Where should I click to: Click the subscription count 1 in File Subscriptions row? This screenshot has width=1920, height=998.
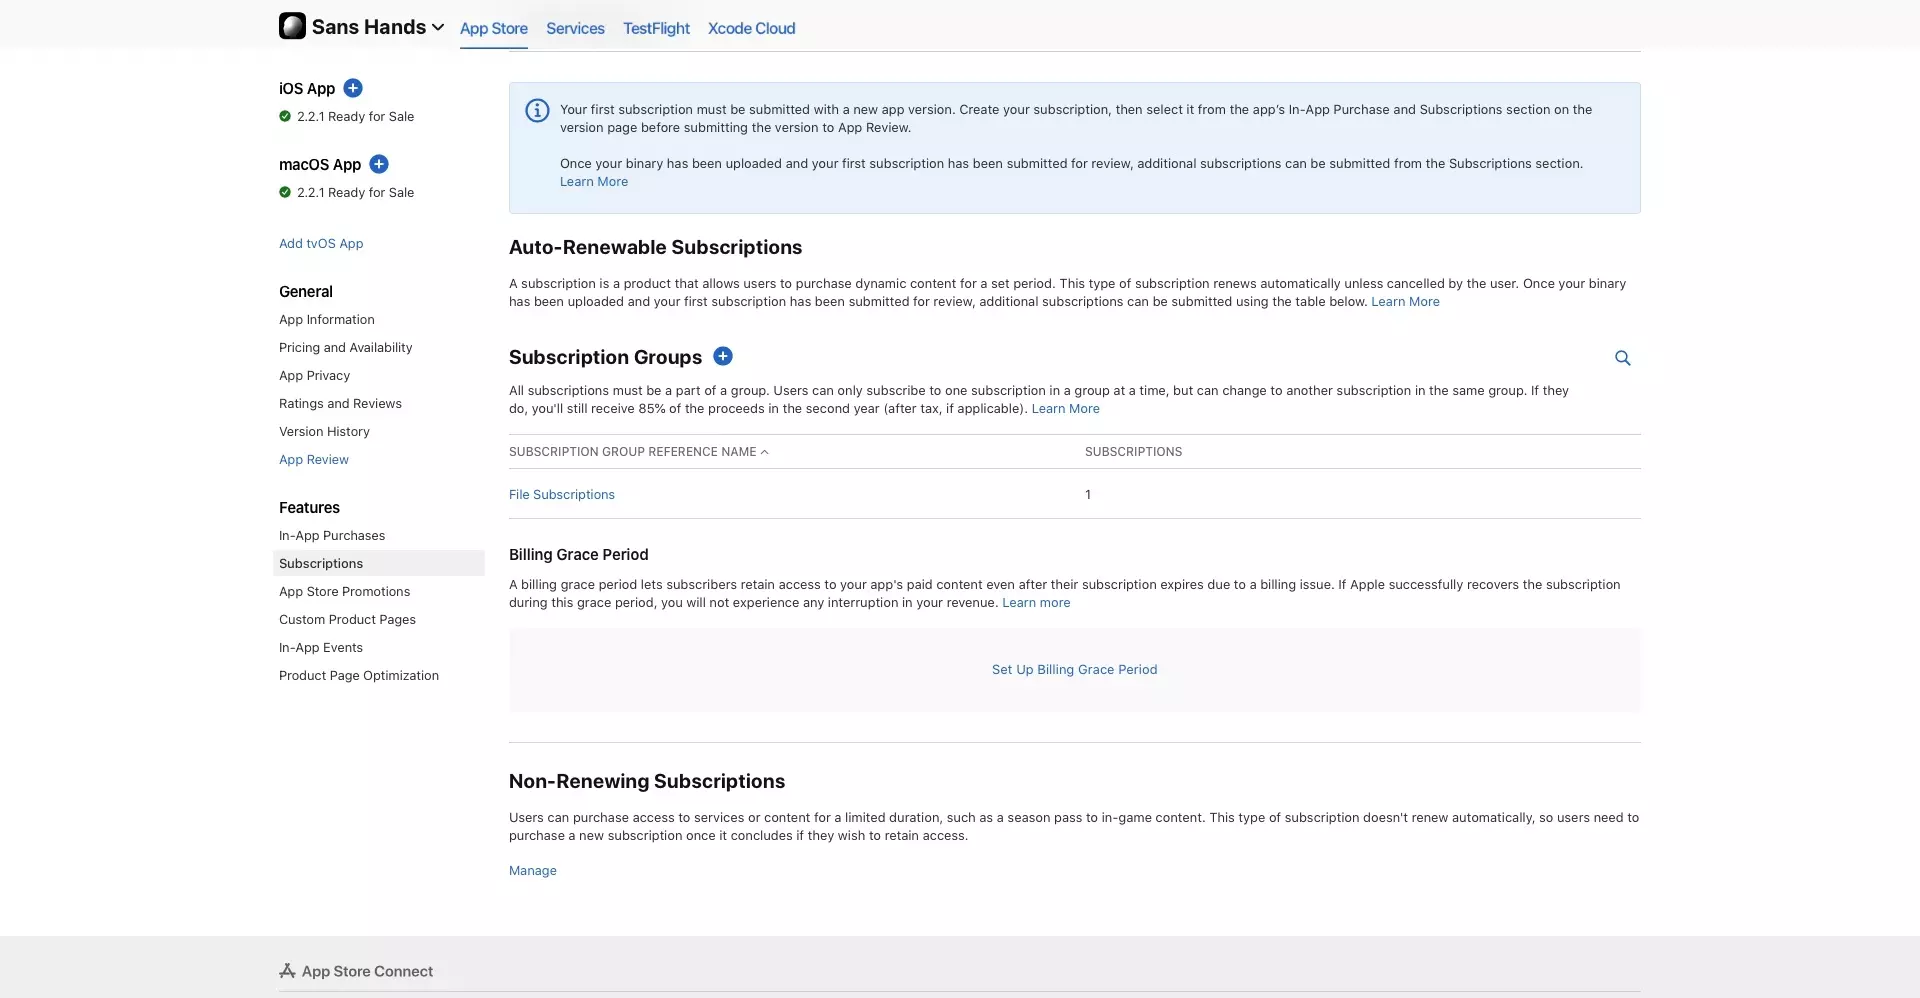coord(1088,494)
